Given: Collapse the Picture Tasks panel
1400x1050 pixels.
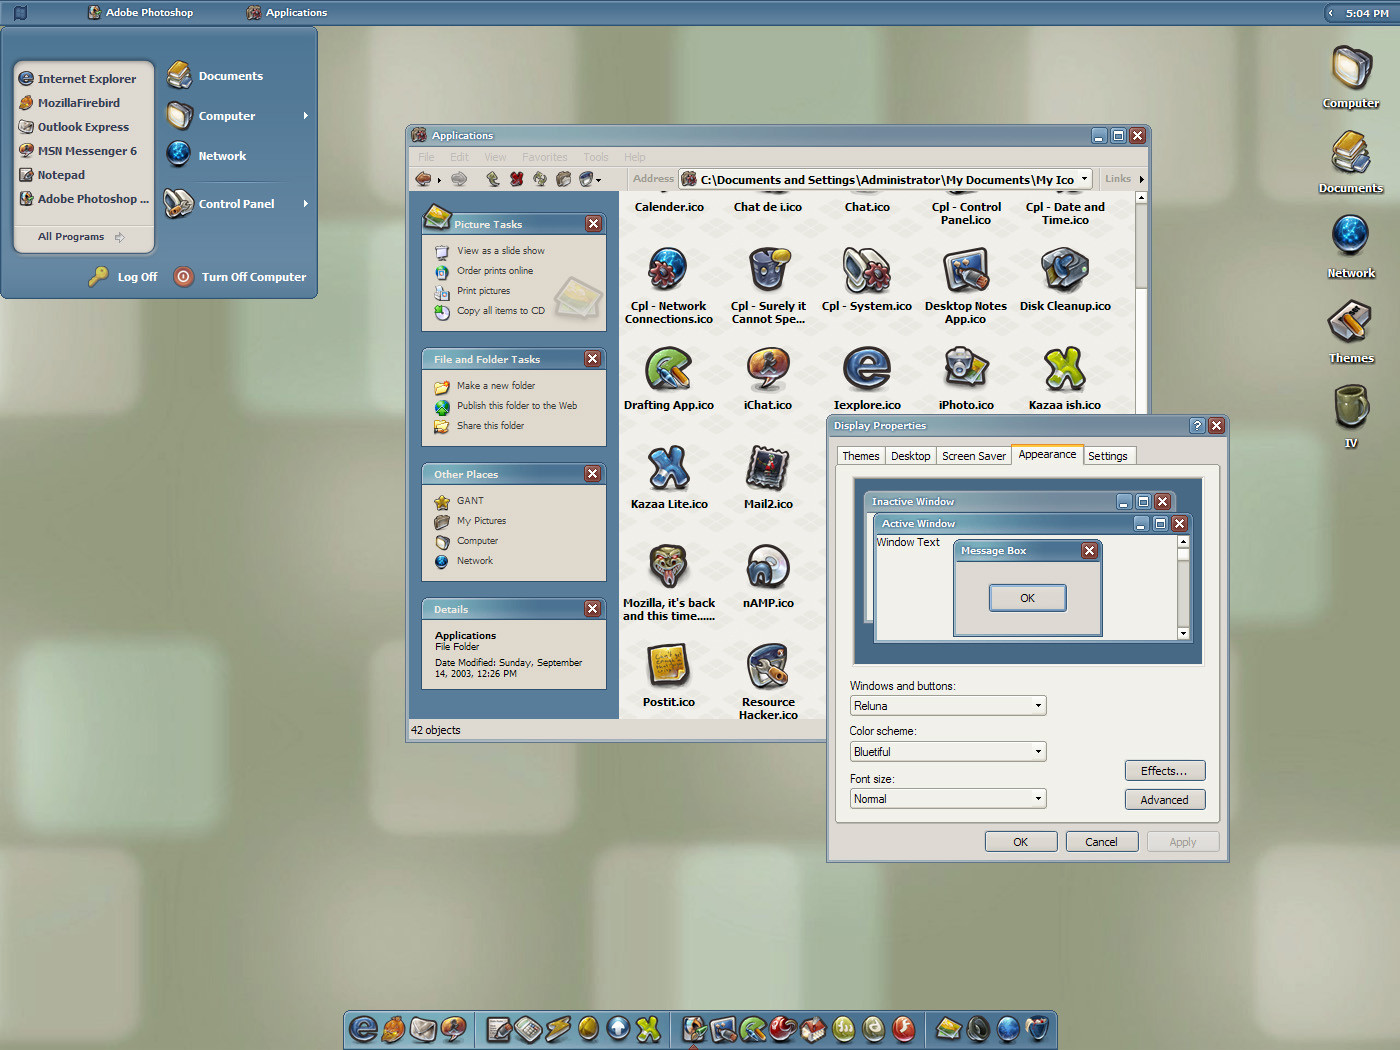Looking at the screenshot, I should point(593,224).
